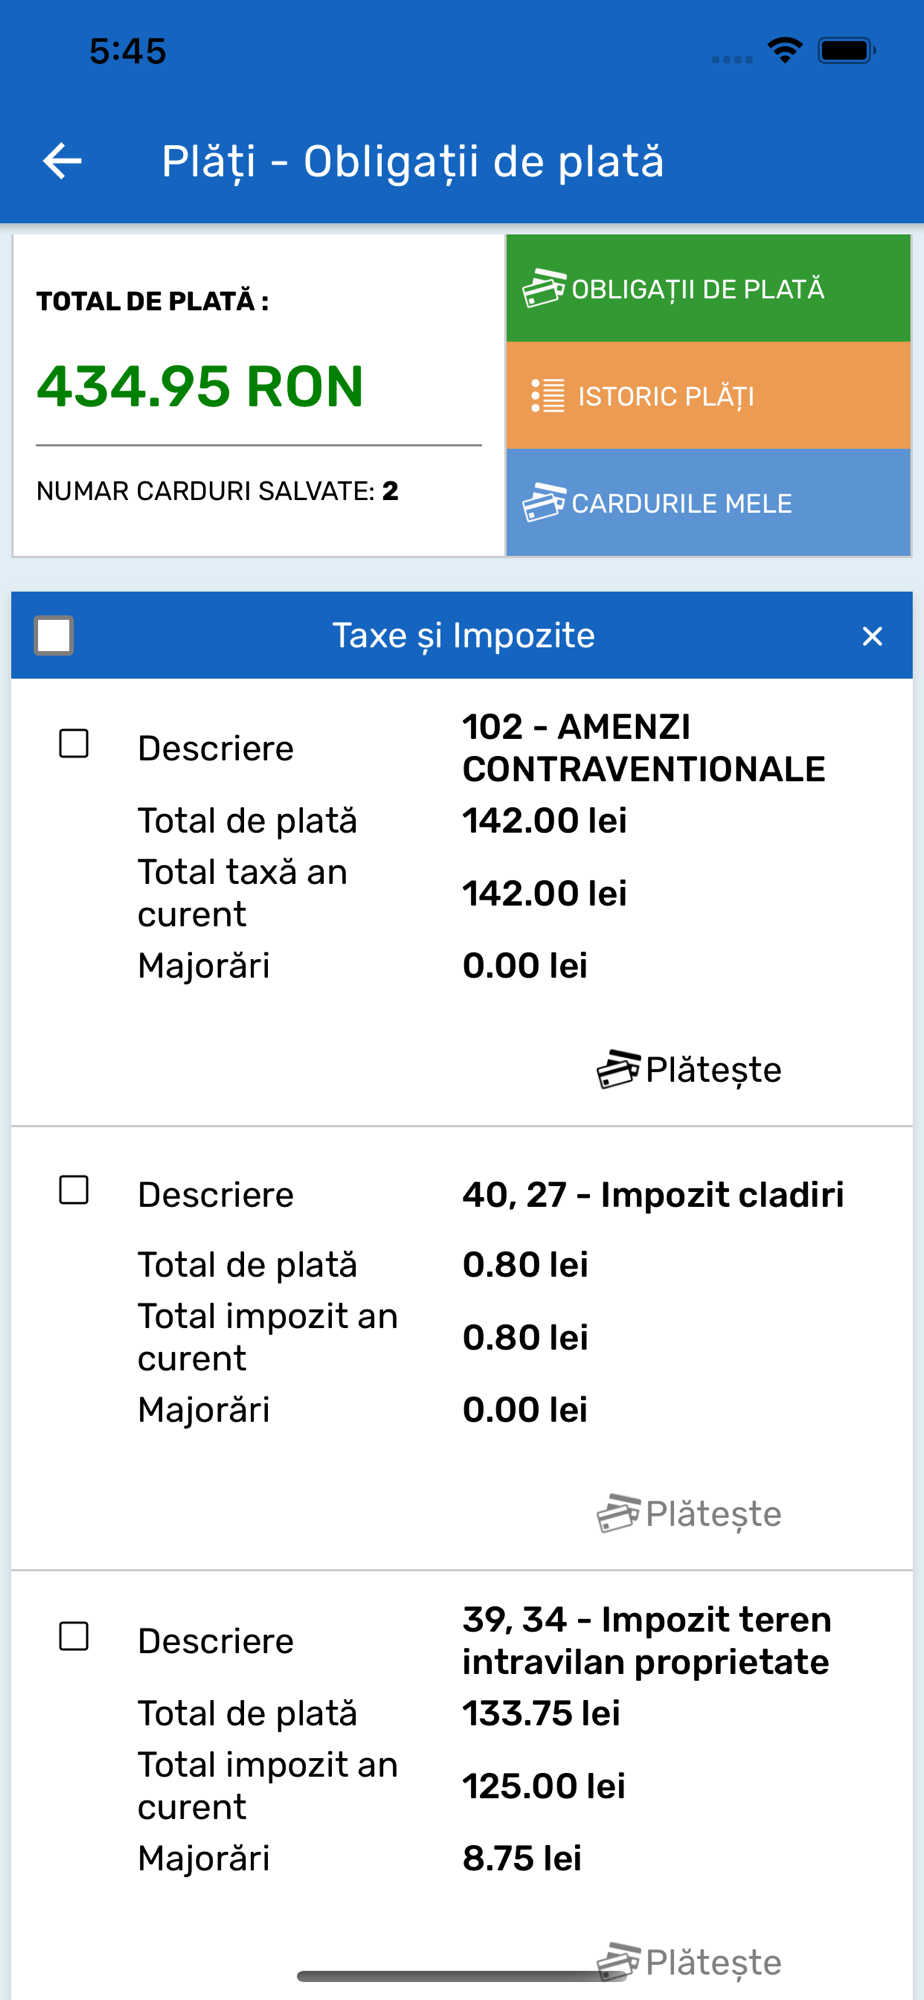
Task: Check the select-all box in Taxe și Impozite header
Action: tap(54, 635)
